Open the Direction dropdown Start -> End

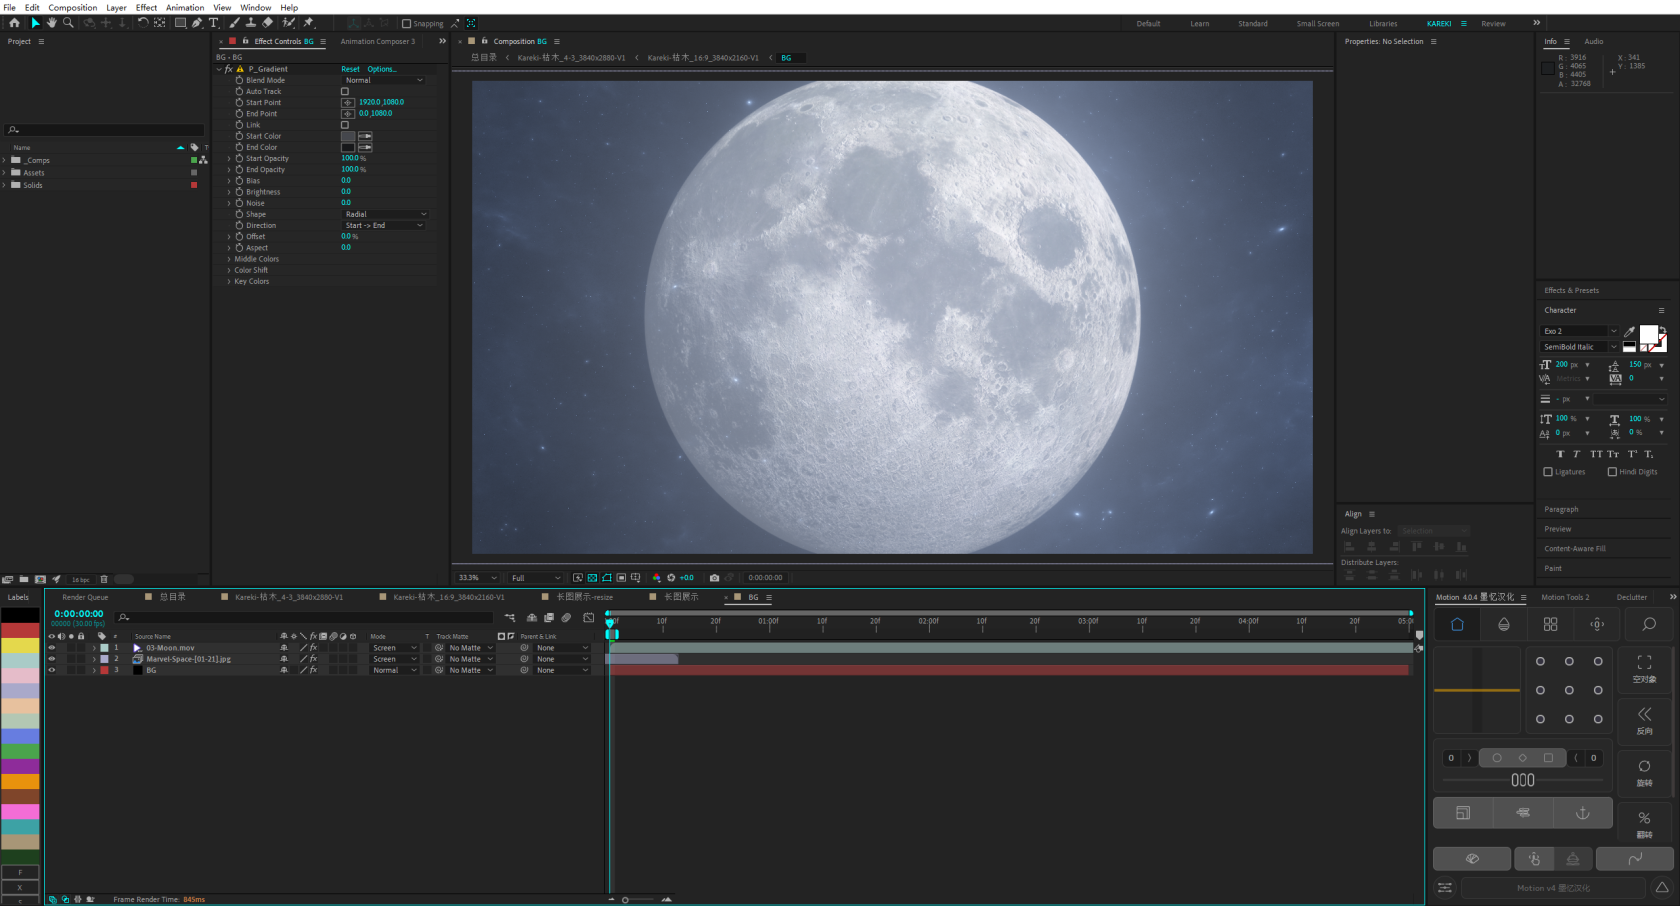pyautogui.click(x=384, y=225)
